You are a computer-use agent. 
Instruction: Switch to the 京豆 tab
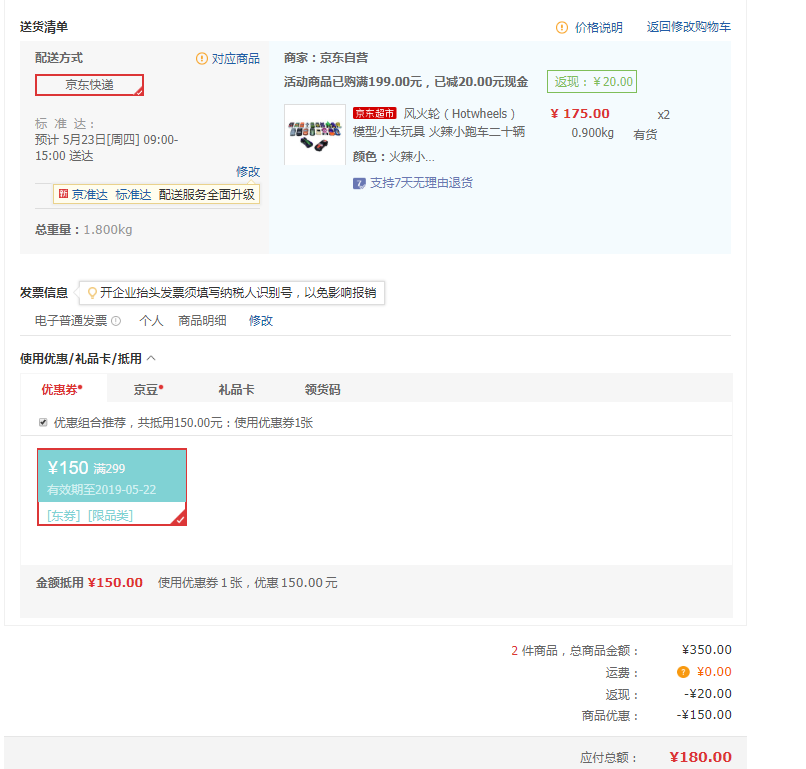(149, 389)
